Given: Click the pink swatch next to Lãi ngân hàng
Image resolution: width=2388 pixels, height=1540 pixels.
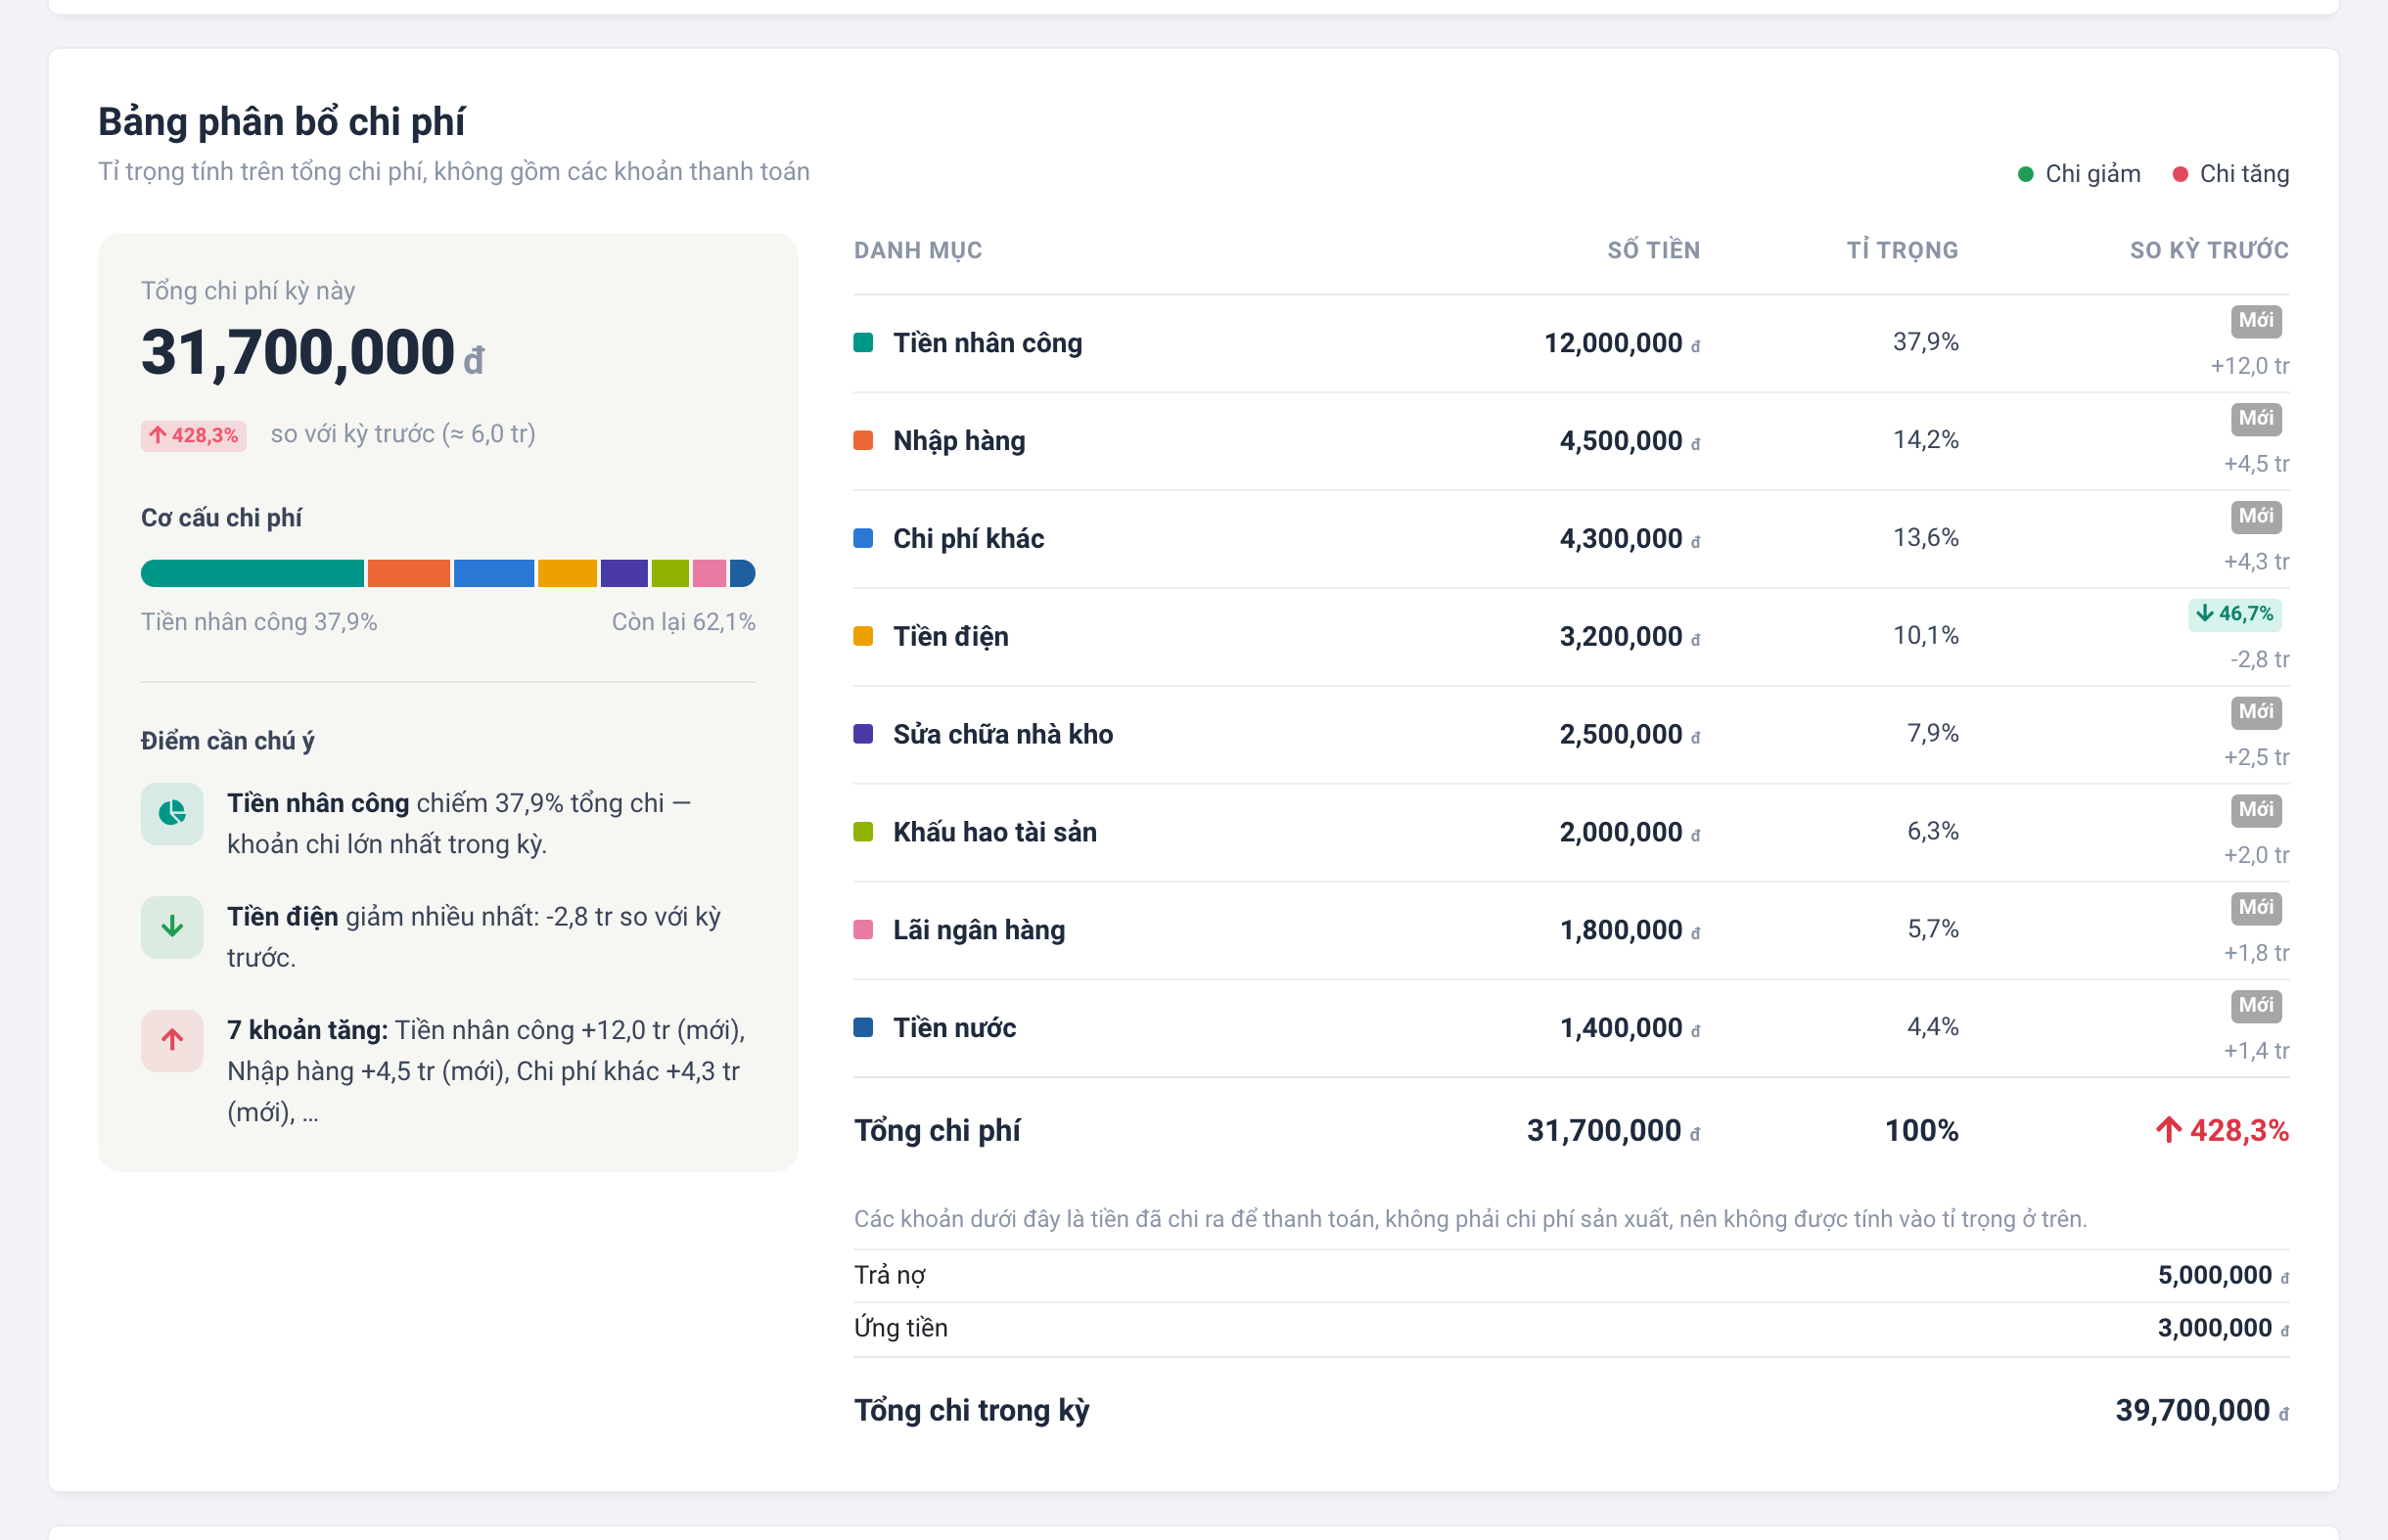Looking at the screenshot, I should click(863, 930).
